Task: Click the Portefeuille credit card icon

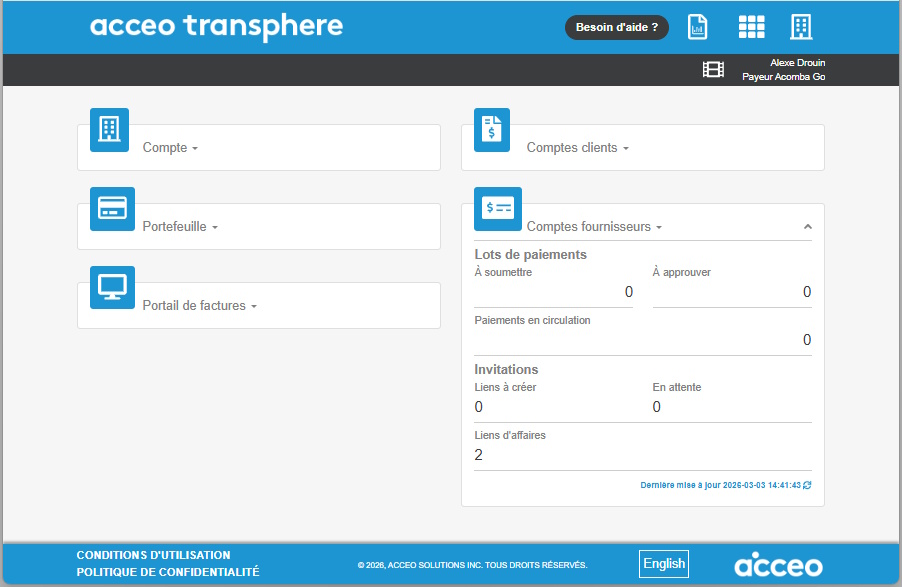Action: point(112,209)
